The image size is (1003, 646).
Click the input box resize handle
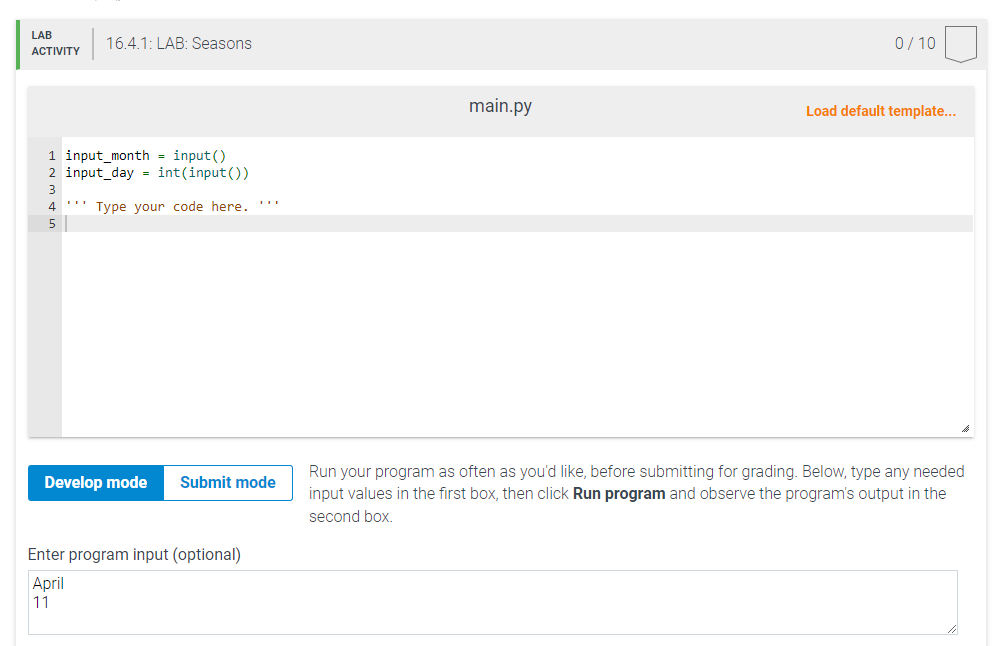(x=951, y=630)
